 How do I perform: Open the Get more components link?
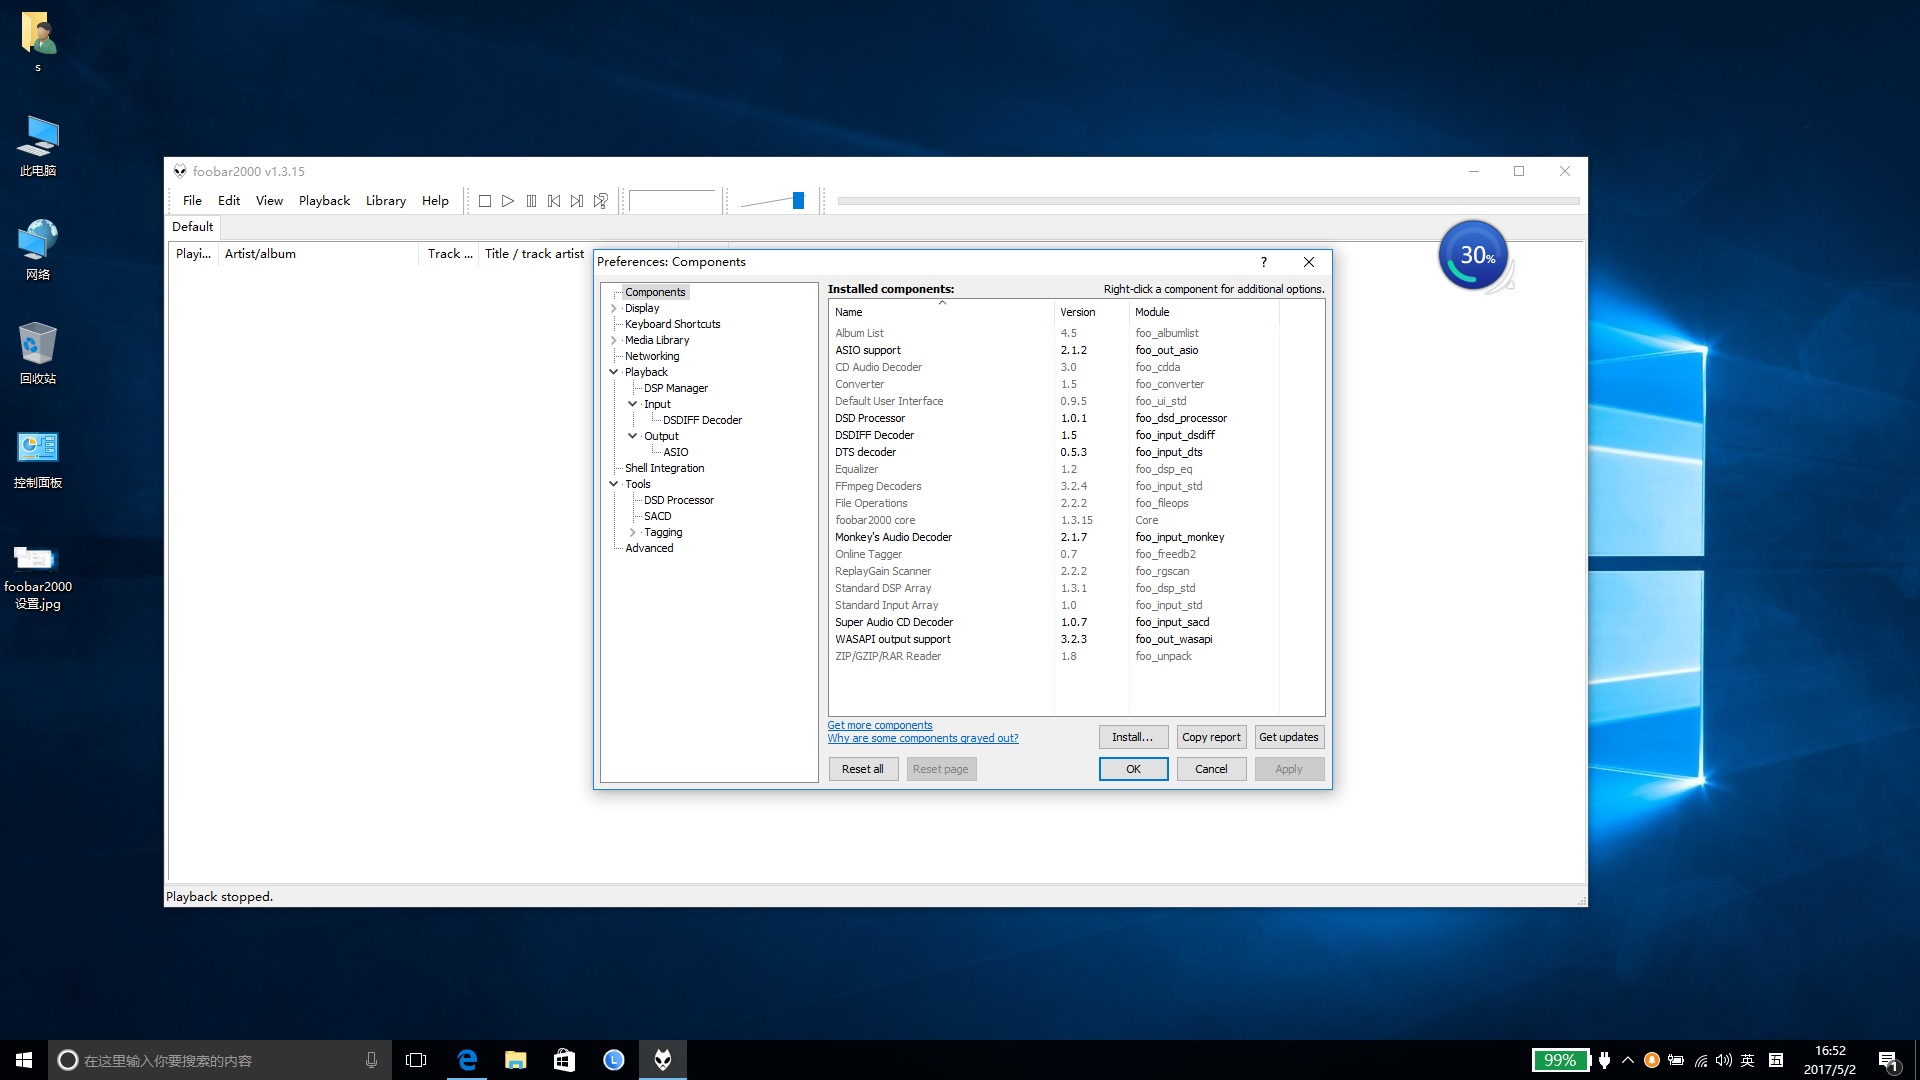point(879,725)
